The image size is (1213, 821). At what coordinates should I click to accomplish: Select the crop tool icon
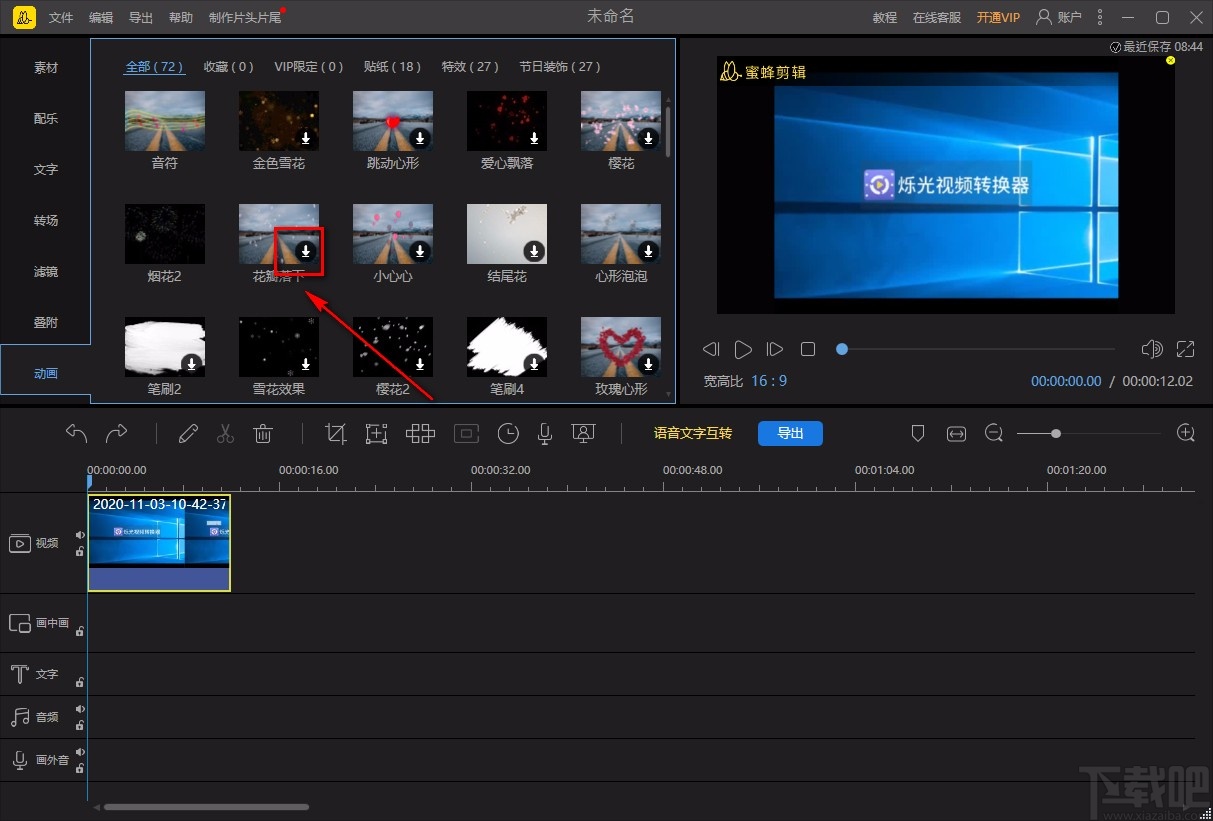click(336, 433)
